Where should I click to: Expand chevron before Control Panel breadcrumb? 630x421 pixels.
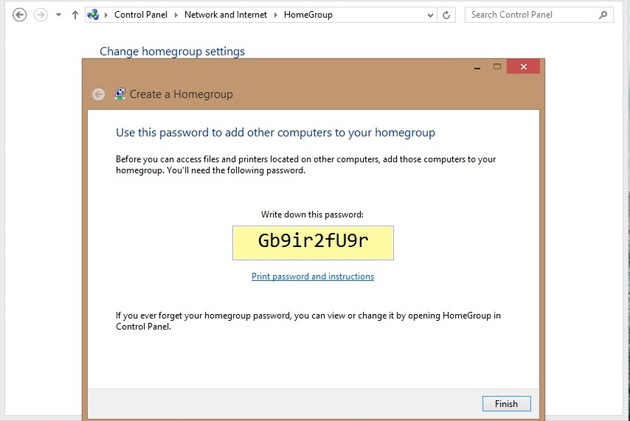point(106,15)
